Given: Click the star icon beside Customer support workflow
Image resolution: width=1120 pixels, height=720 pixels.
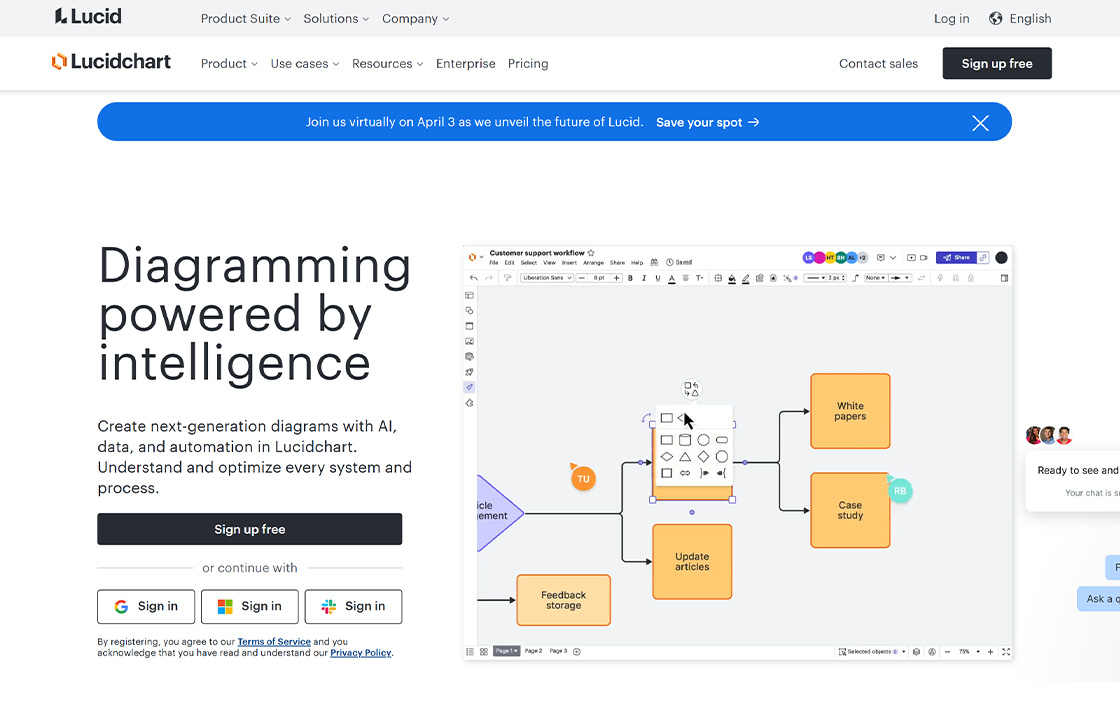Looking at the screenshot, I should click(x=591, y=253).
